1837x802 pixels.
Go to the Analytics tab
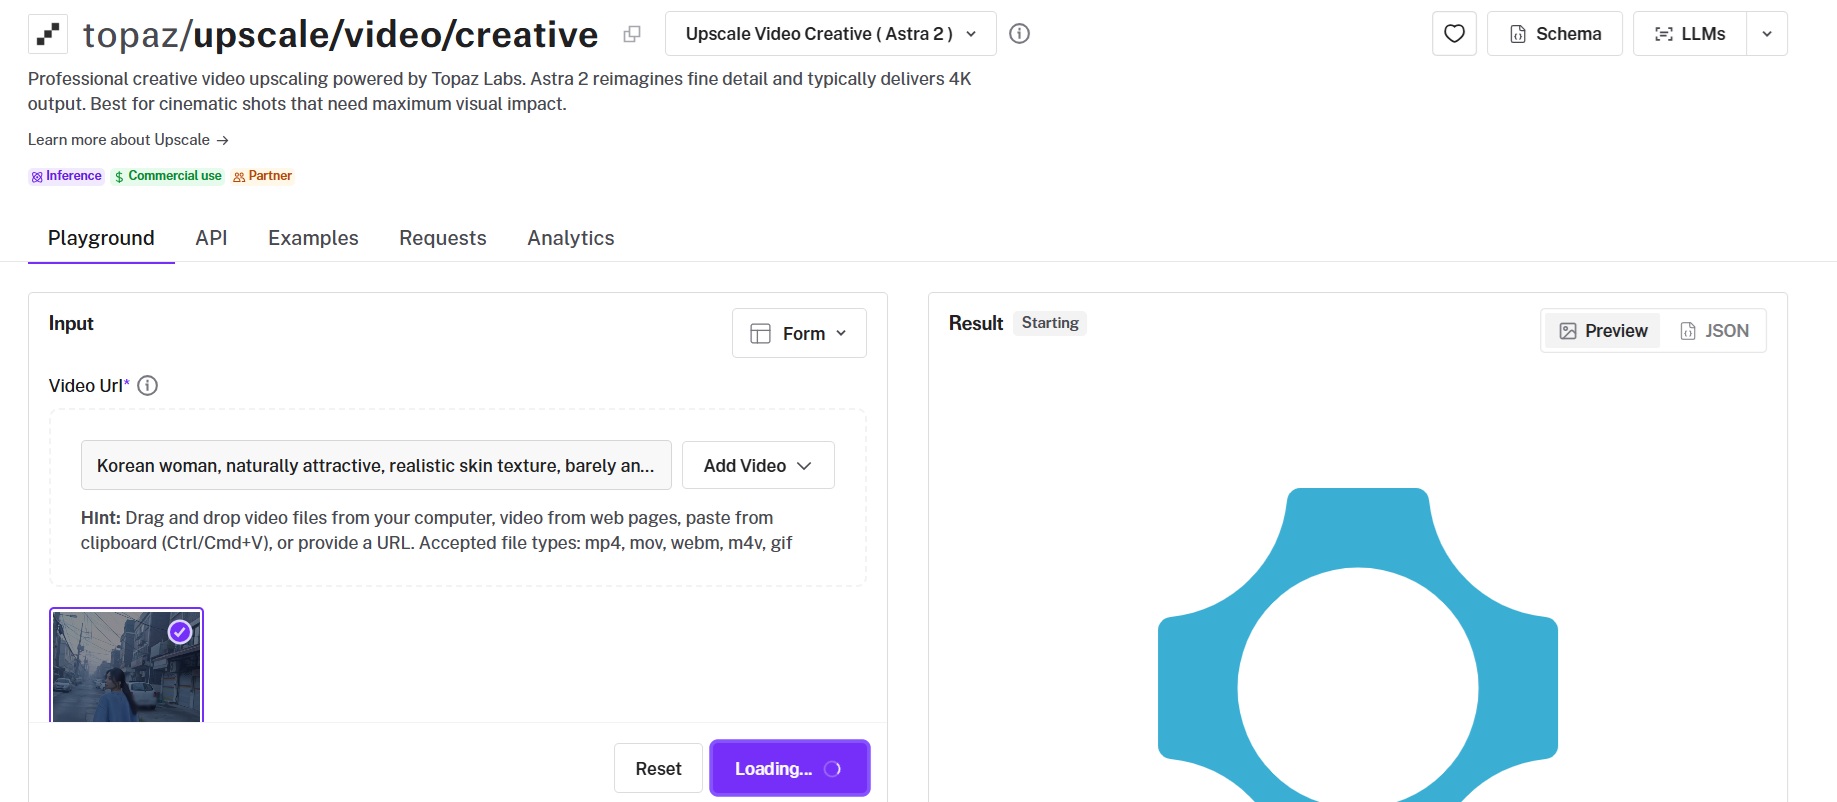(x=571, y=238)
